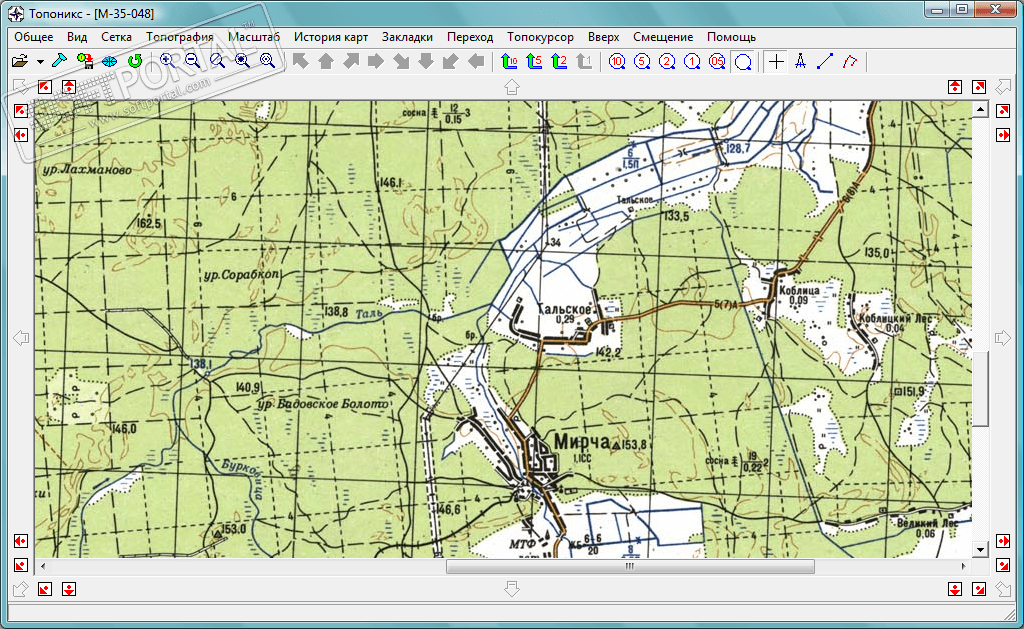Click the up-level arrow marked 10
The image size is (1024, 629).
click(x=509, y=62)
